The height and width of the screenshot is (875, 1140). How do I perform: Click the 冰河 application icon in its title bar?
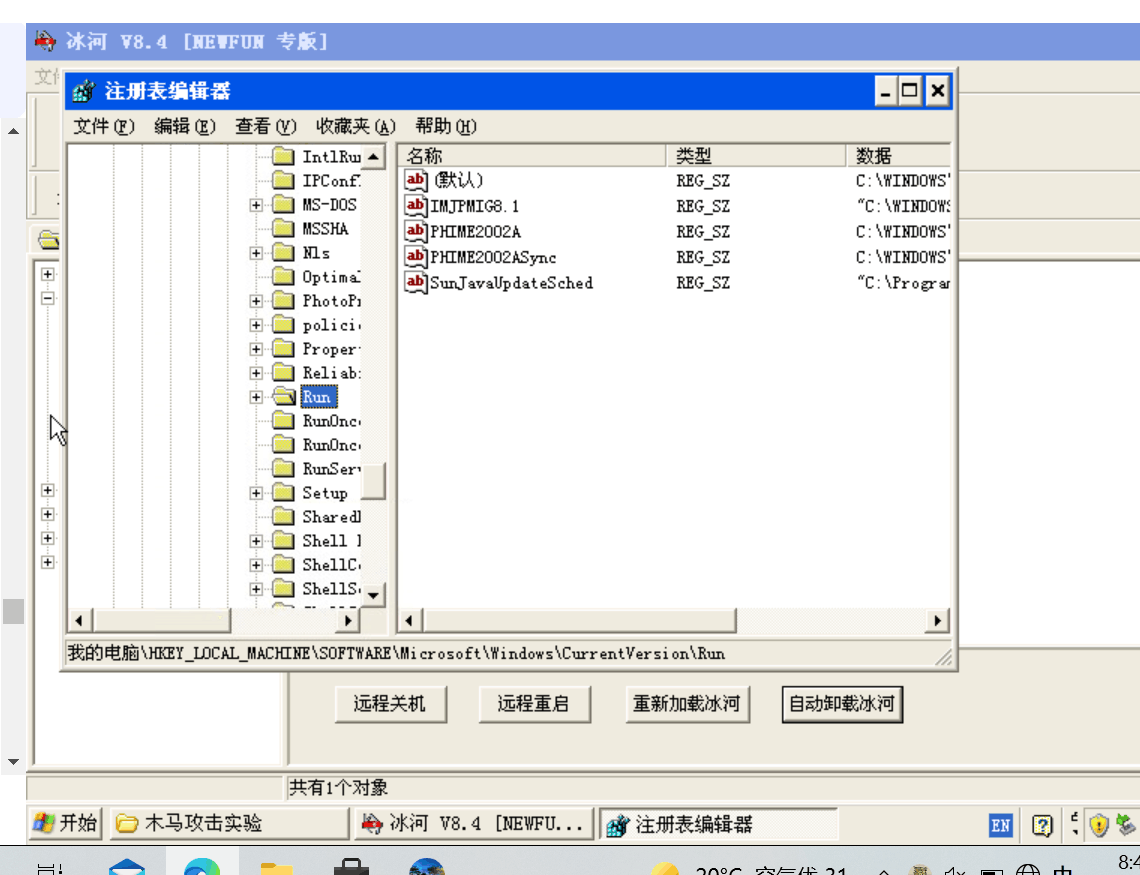(x=45, y=41)
